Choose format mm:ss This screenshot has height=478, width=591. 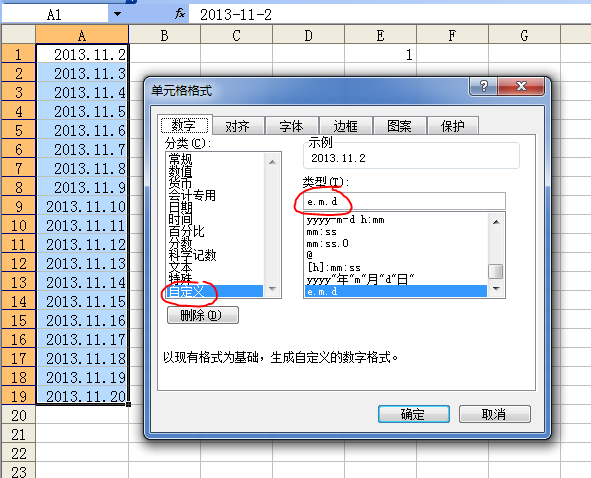(x=395, y=231)
